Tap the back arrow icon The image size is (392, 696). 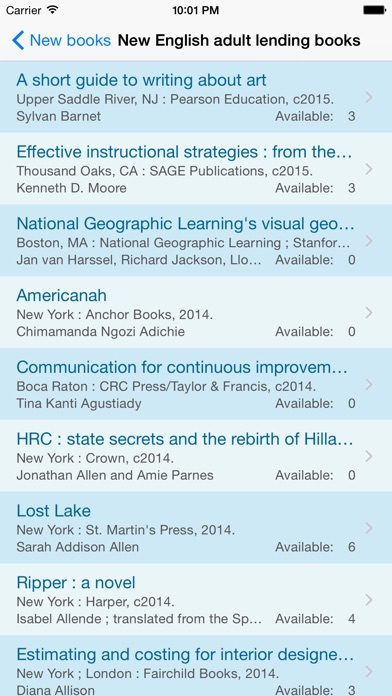coord(18,40)
